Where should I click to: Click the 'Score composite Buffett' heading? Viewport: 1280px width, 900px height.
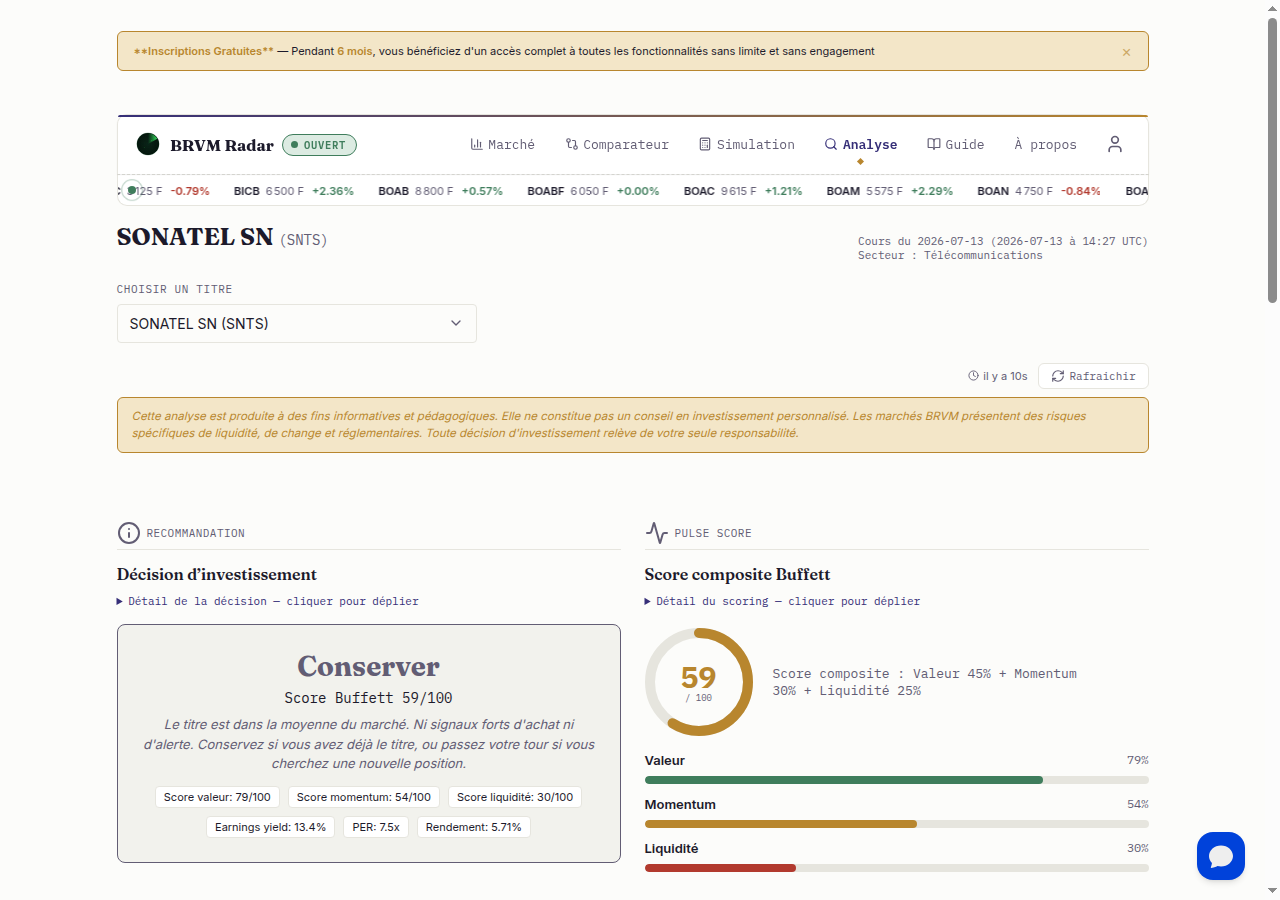point(738,575)
